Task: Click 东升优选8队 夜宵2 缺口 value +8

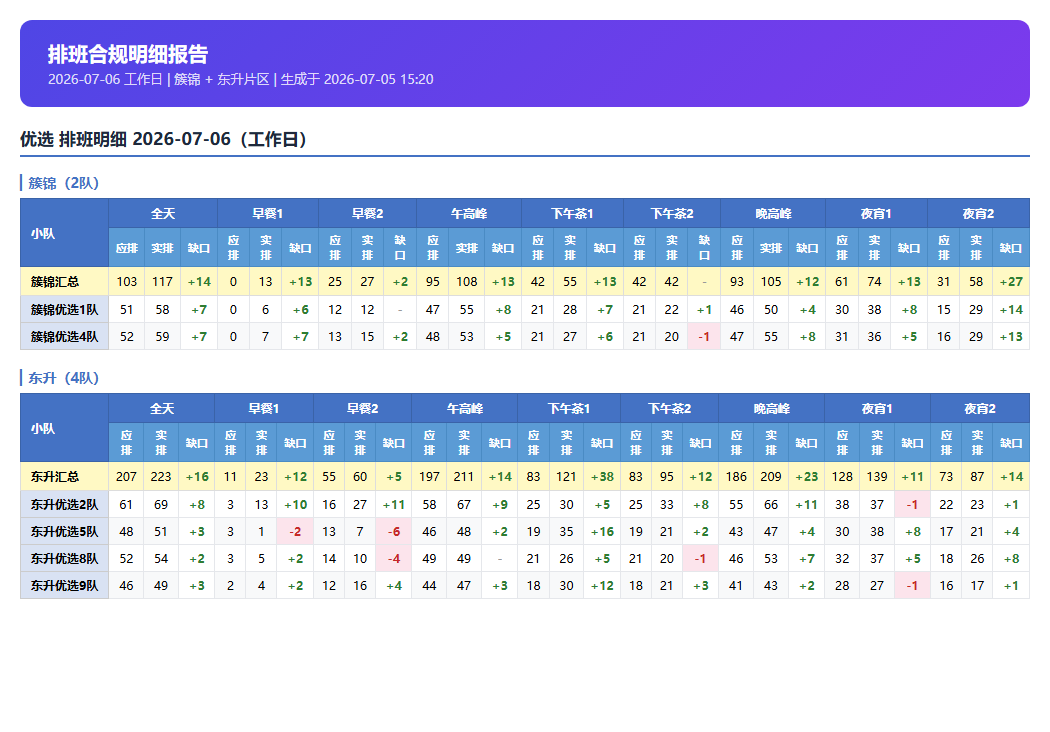Action: (x=1011, y=558)
